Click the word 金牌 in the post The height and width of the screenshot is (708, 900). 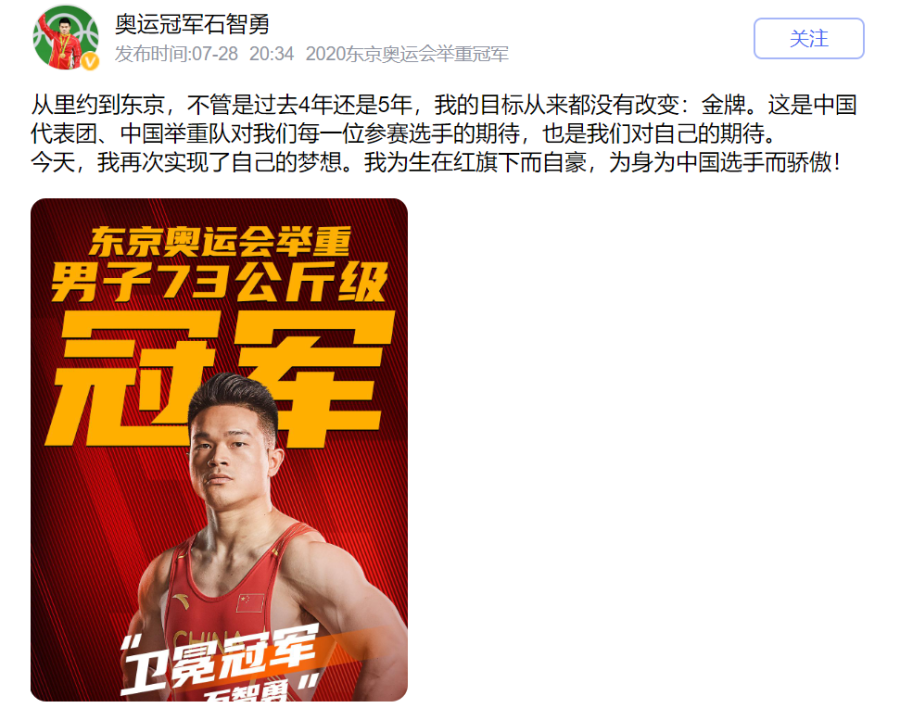coord(723,105)
